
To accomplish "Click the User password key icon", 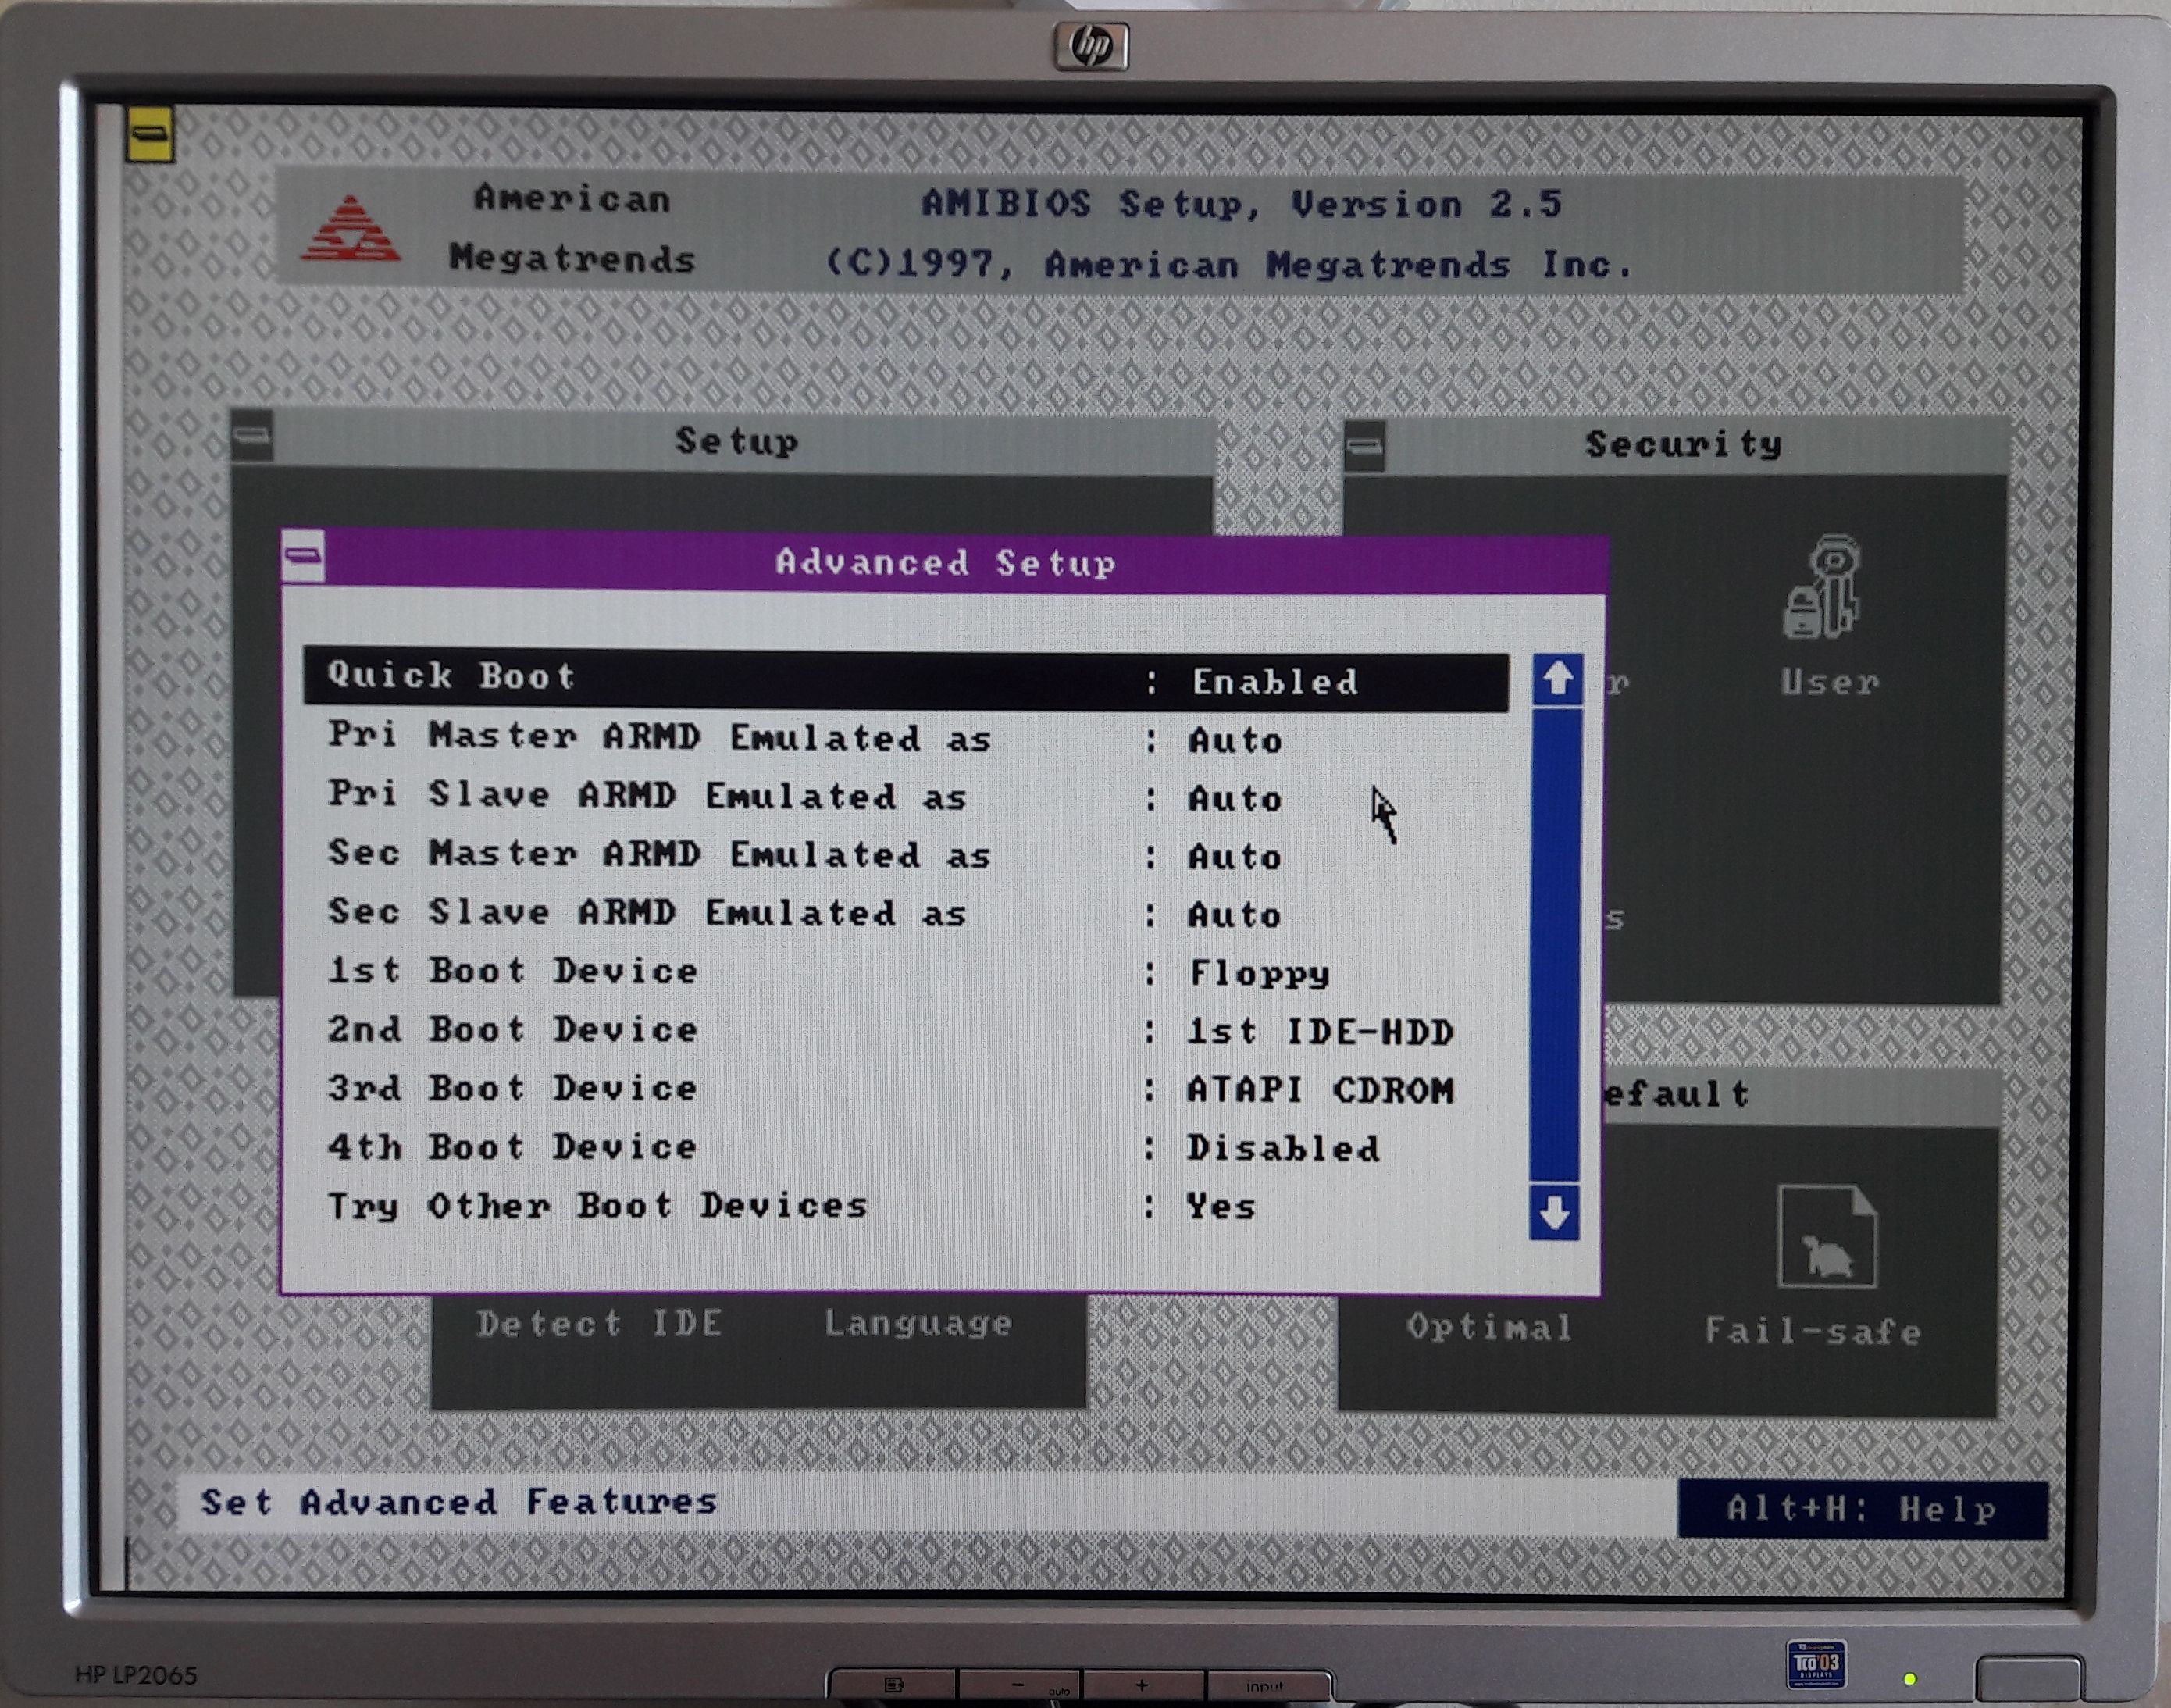I will [x=1822, y=587].
